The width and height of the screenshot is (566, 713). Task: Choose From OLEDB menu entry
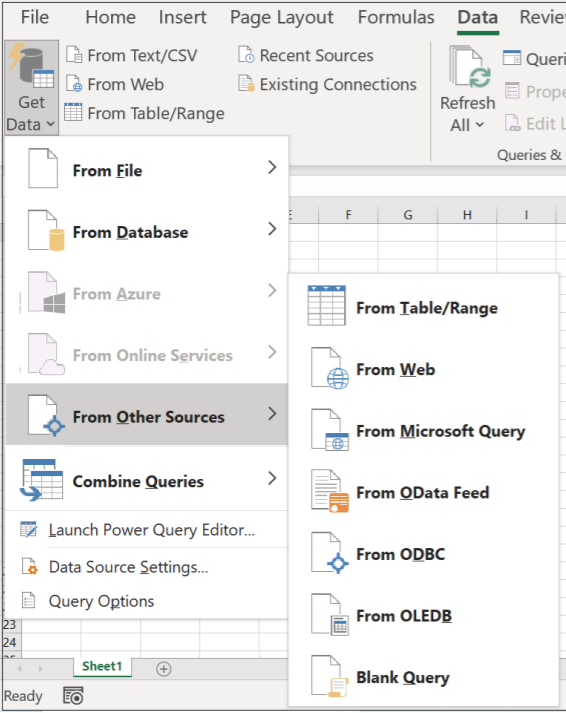click(x=423, y=615)
